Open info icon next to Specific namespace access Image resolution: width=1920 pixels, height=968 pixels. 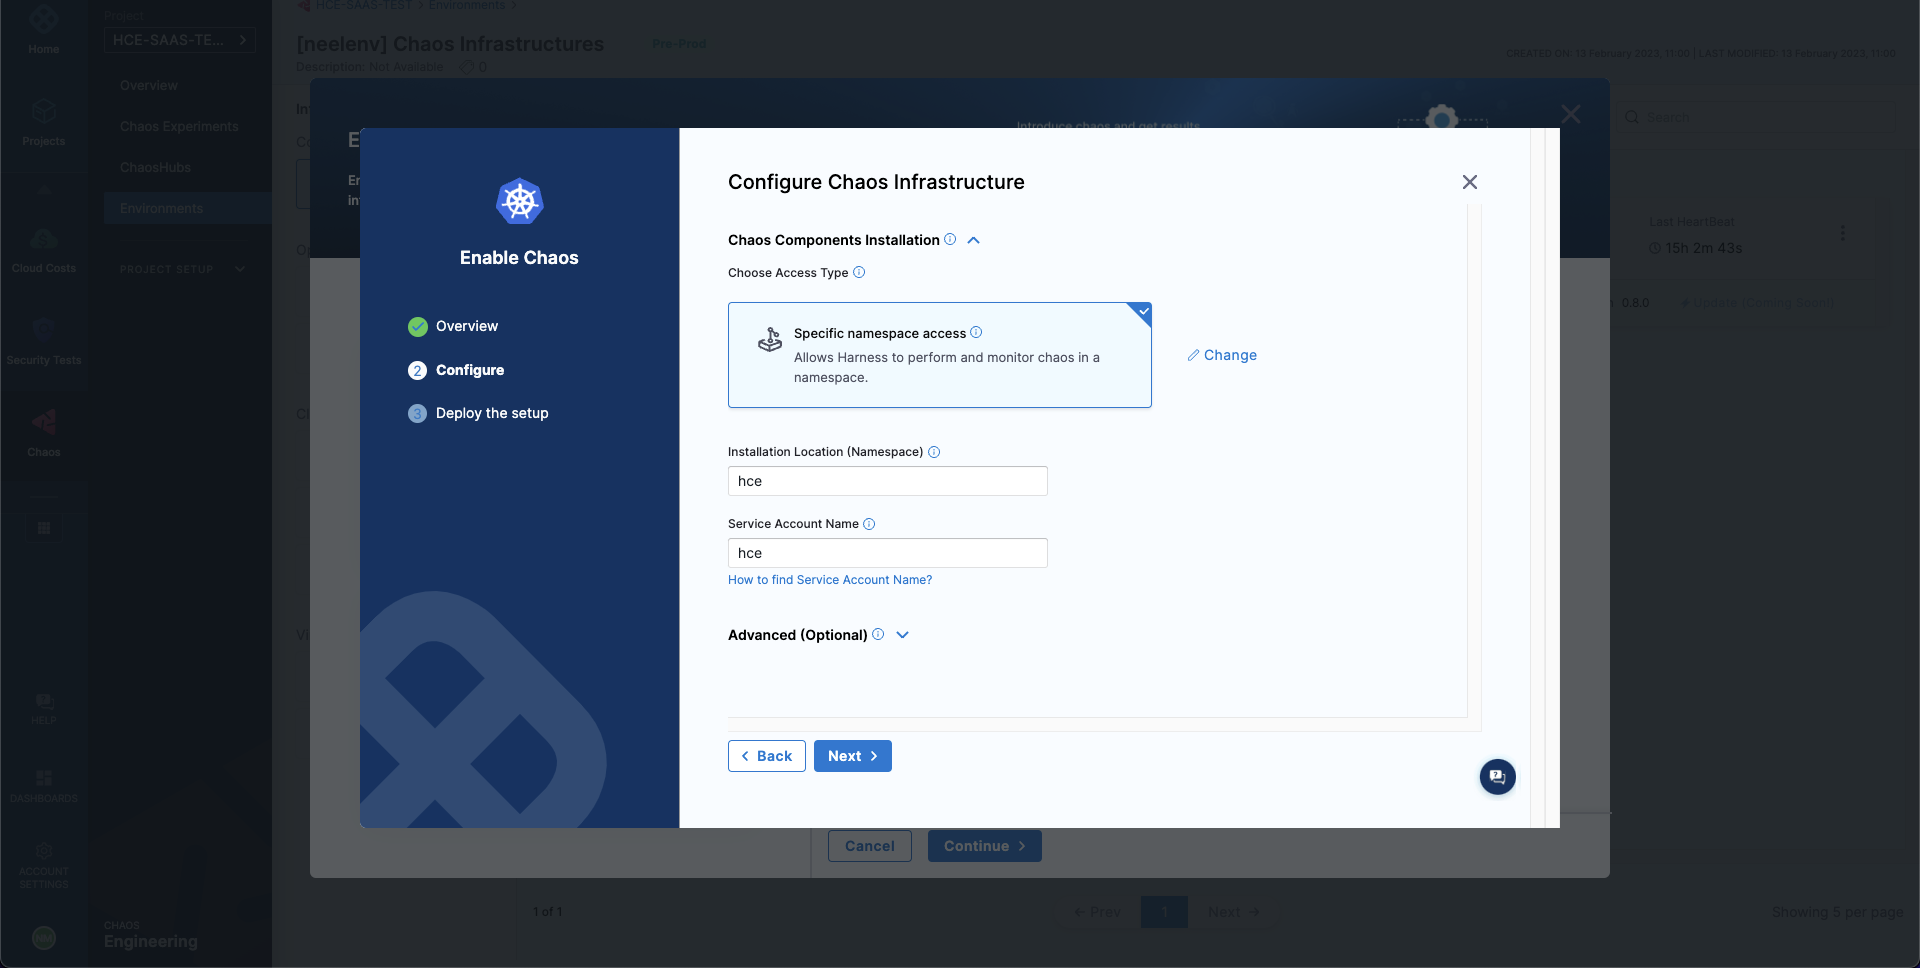976,332
